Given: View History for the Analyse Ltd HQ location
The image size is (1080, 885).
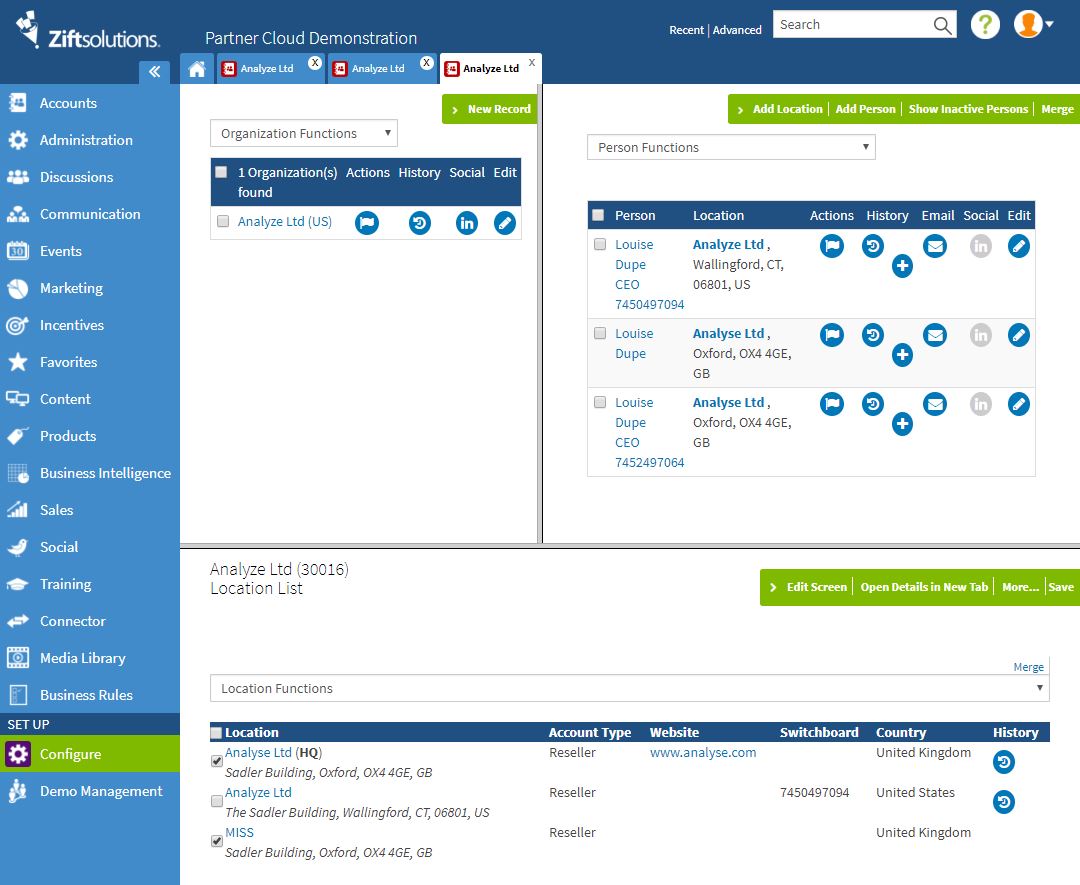Looking at the screenshot, I should (1004, 762).
